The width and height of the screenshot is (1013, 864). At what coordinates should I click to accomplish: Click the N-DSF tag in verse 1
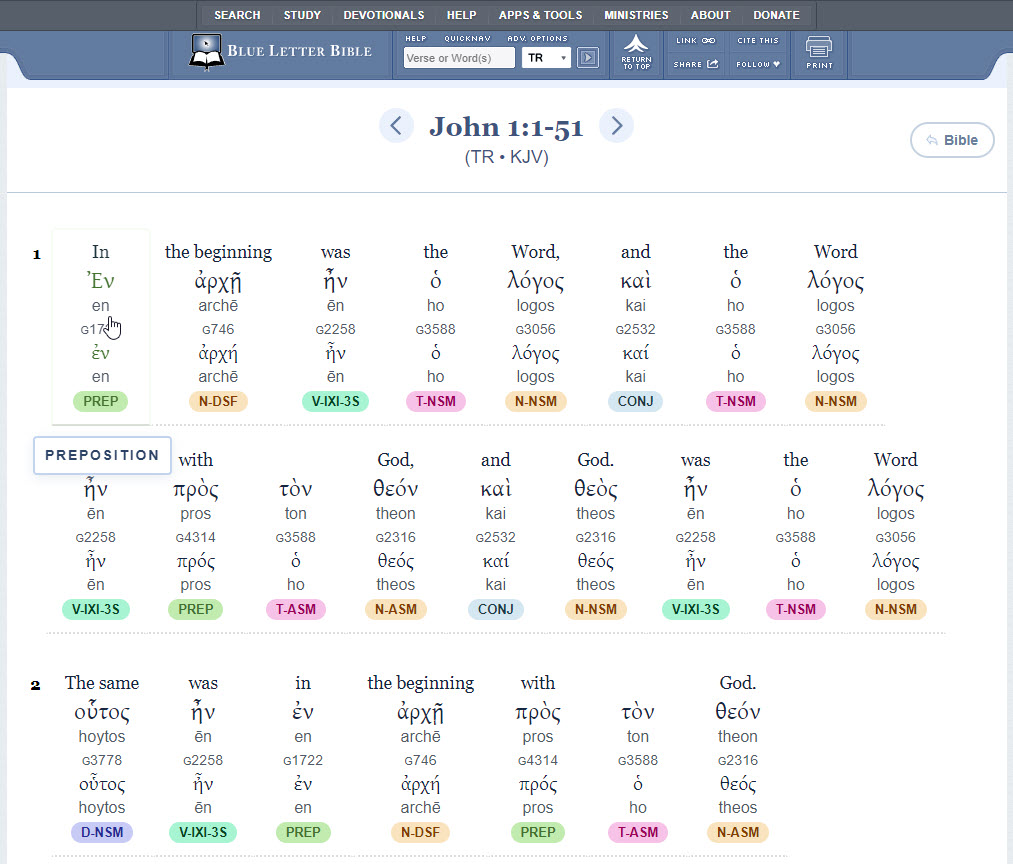click(218, 402)
